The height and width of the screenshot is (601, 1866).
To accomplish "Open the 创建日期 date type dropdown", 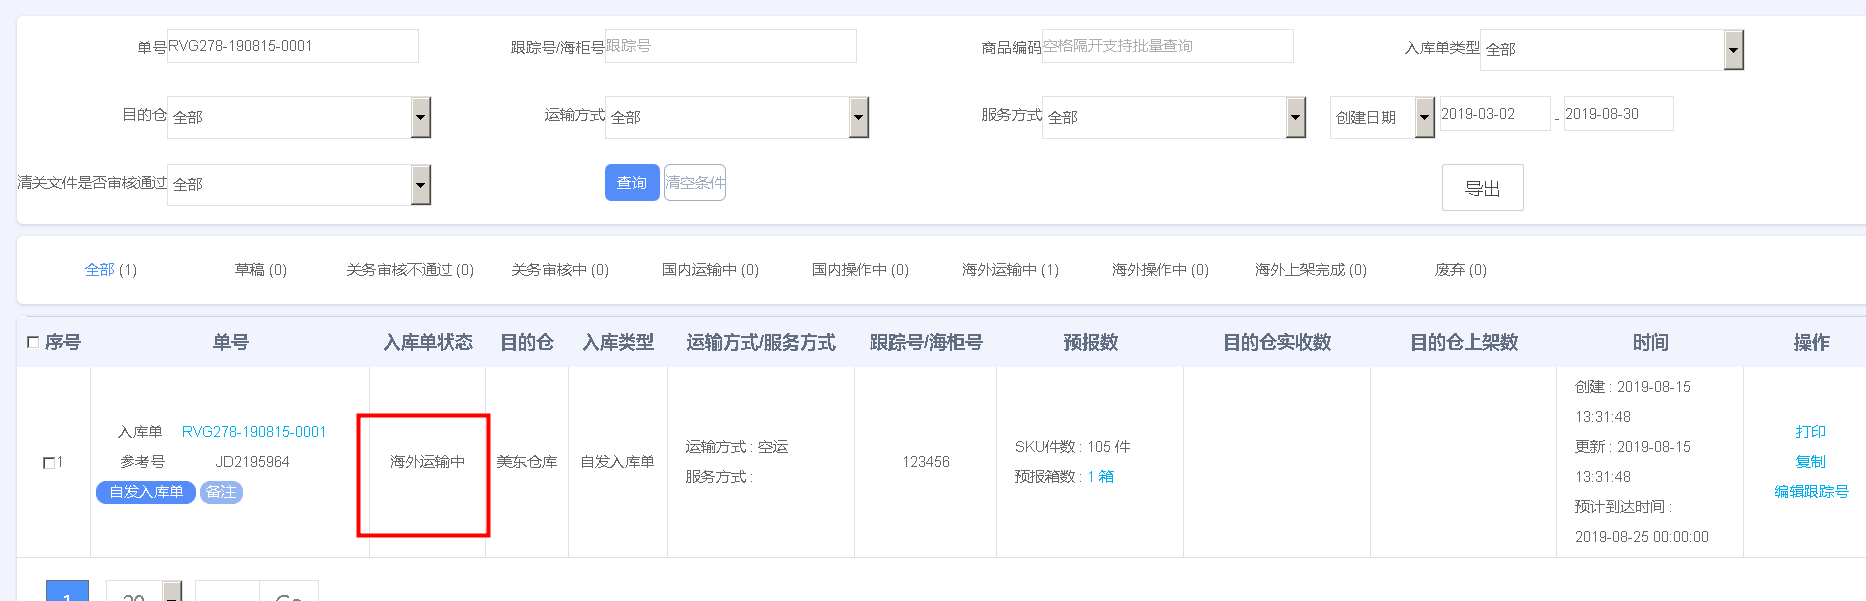I will click(1382, 118).
